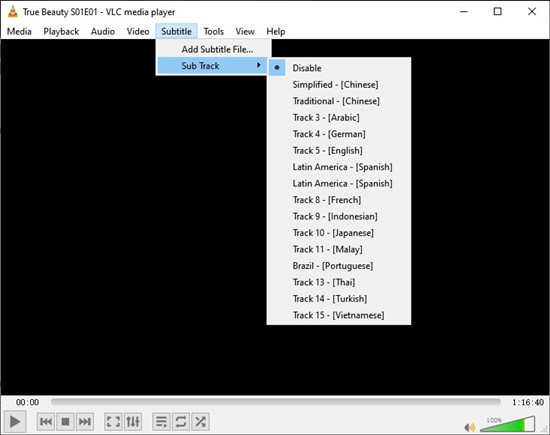This screenshot has height=435, width=550.
Task: Open the Playback menu
Action: 61,32
